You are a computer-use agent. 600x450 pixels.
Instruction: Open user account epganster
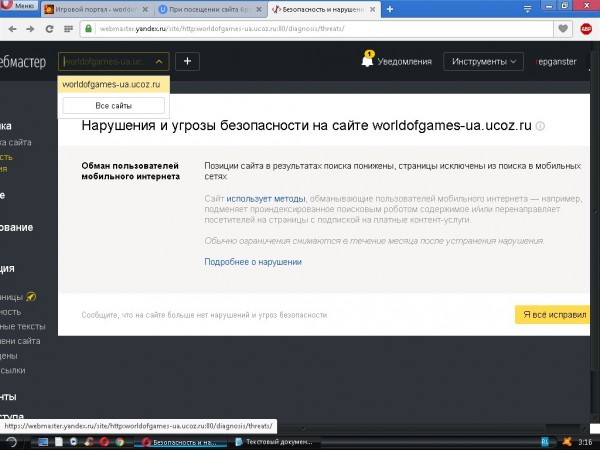coord(556,62)
